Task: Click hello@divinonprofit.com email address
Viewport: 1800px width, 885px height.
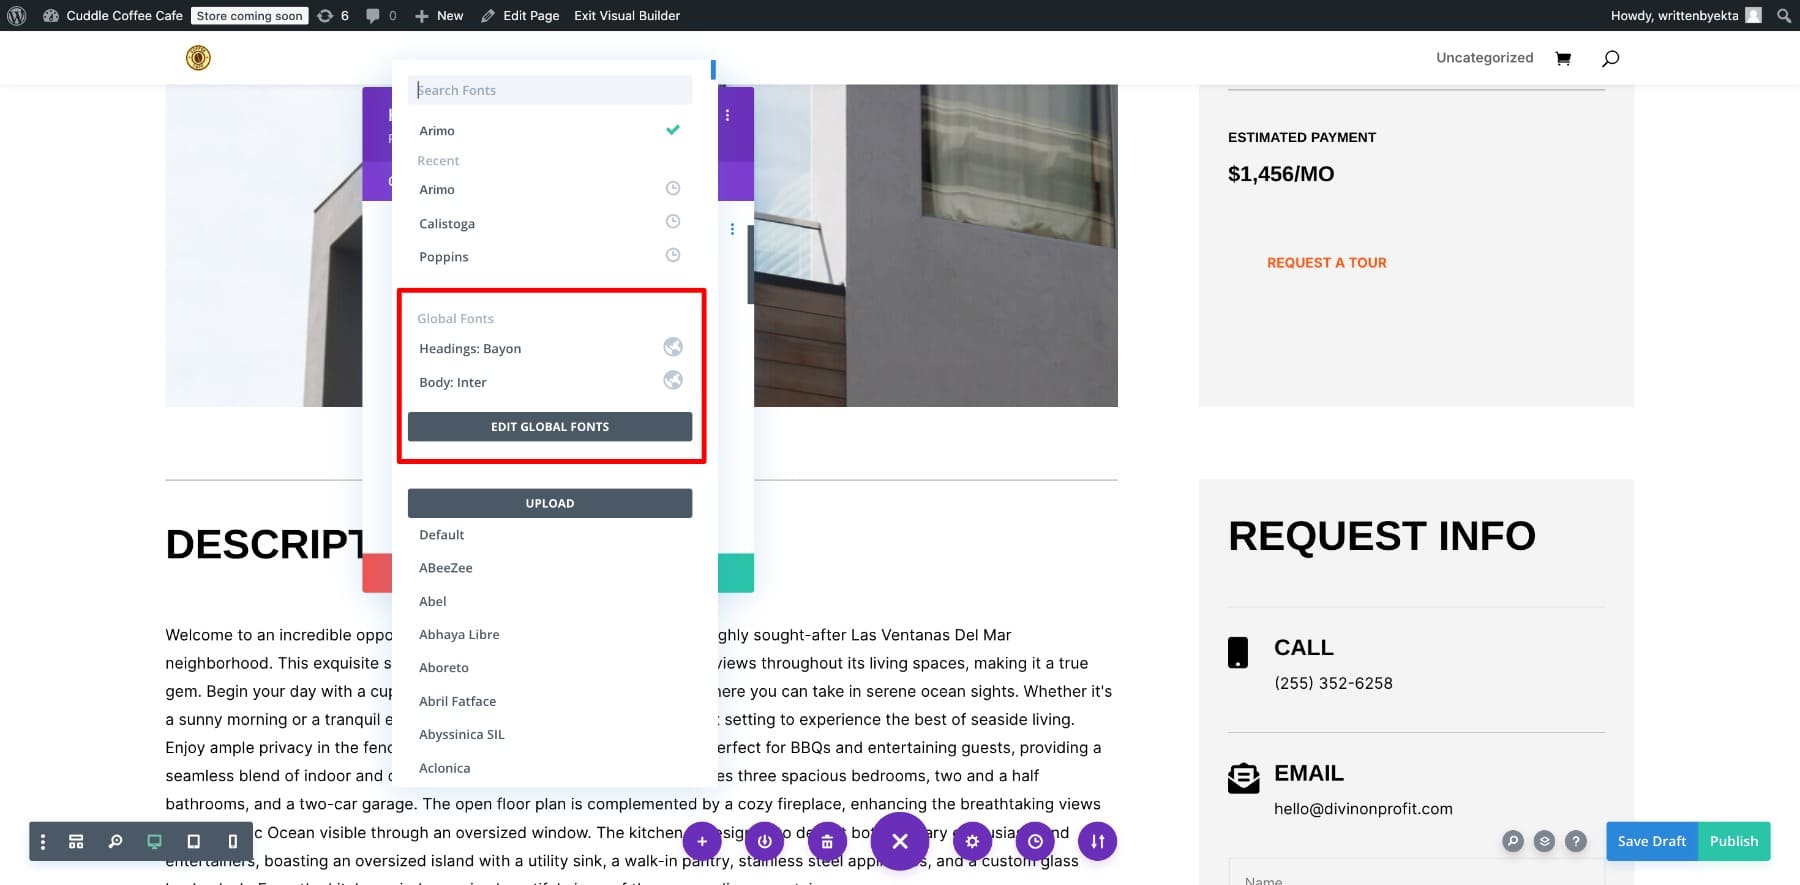Action: click(x=1363, y=809)
